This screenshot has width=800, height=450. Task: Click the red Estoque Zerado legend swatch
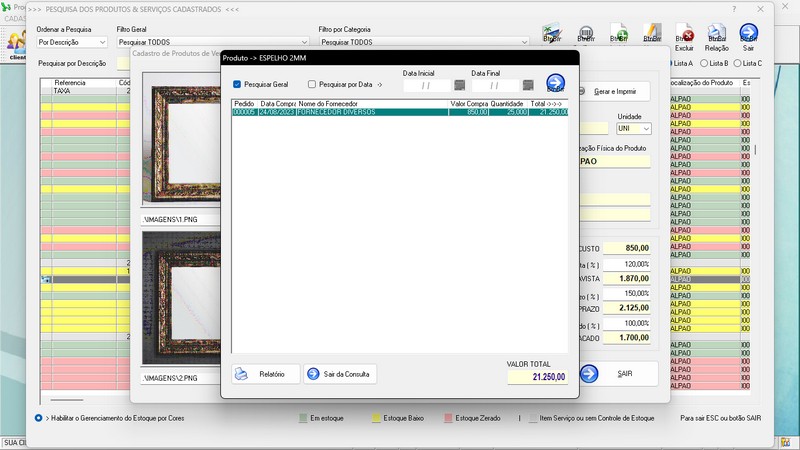pos(448,418)
